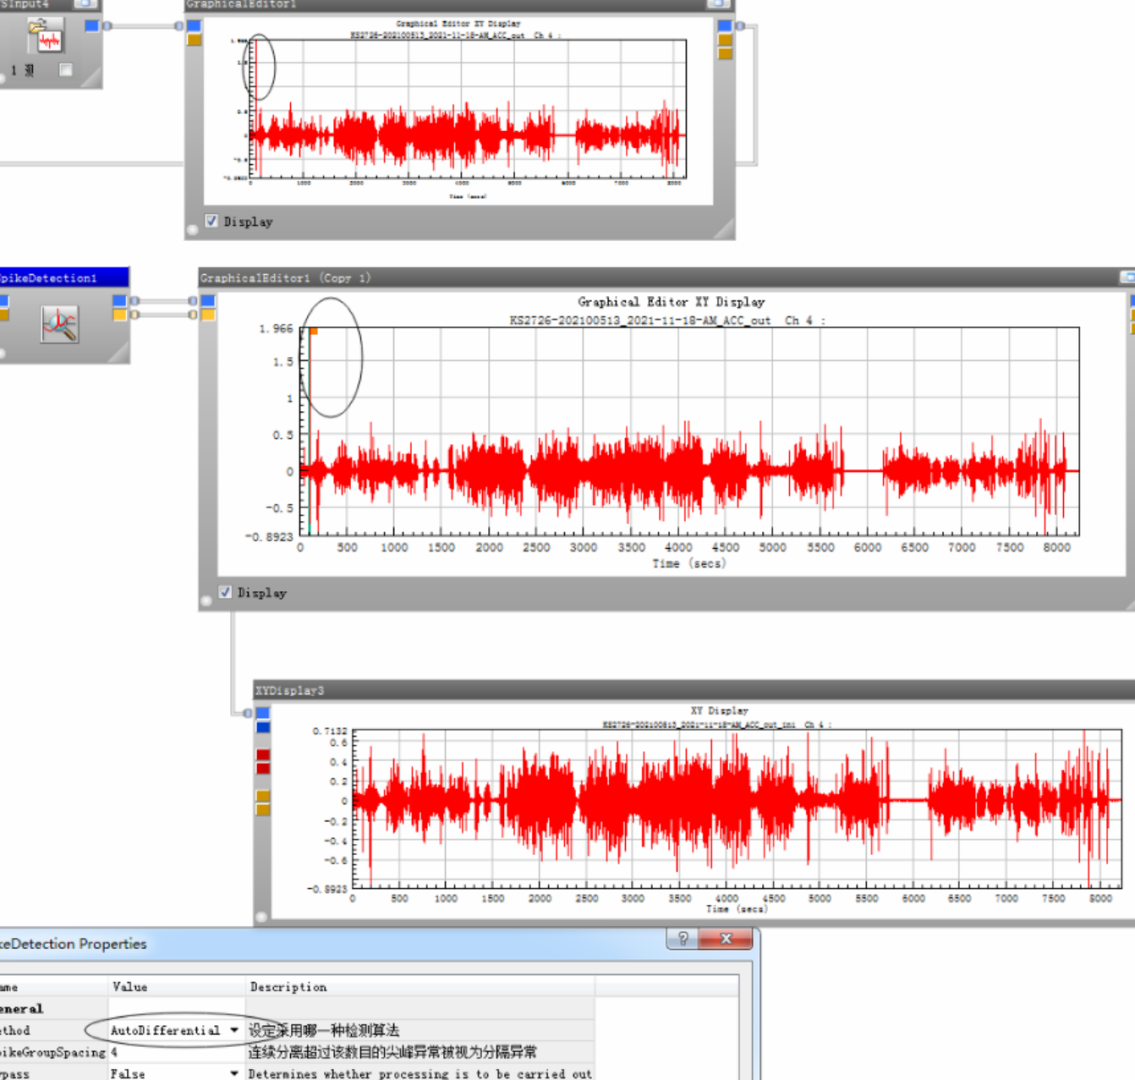The width and height of the screenshot is (1135, 1080).
Task: Click the blue output pad on SpikeDetection1
Action: [120, 300]
